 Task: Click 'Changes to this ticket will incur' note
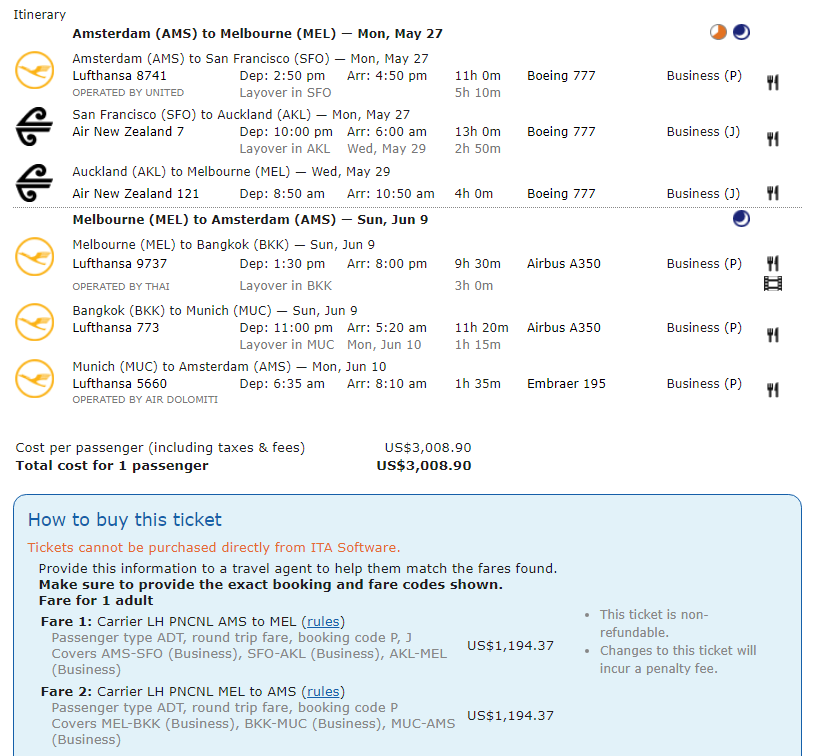[678, 660]
